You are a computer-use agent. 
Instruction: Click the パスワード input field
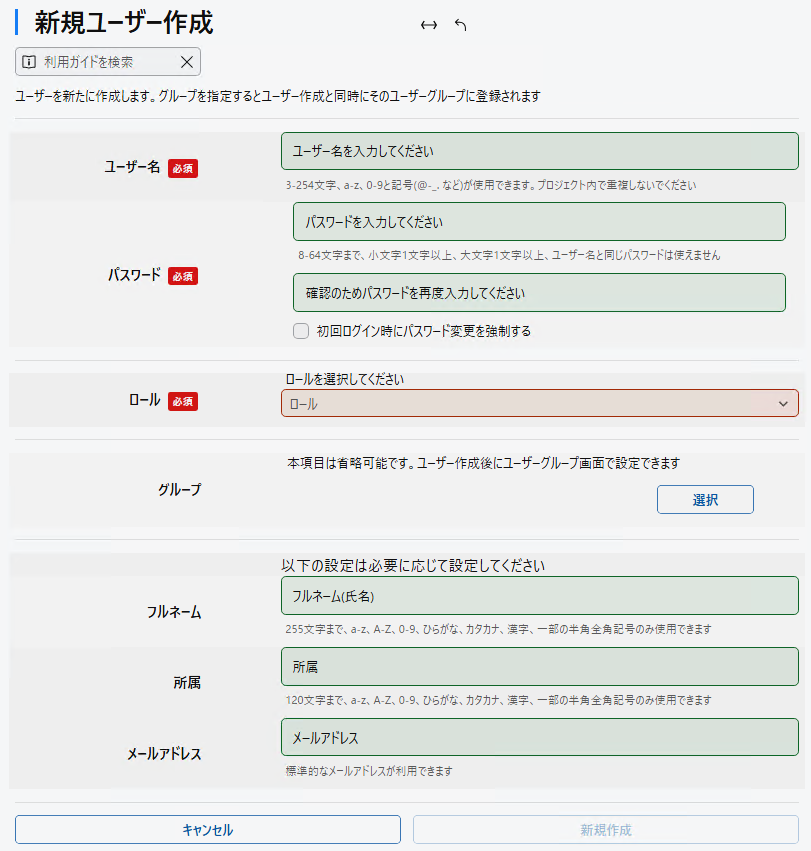[539, 221]
